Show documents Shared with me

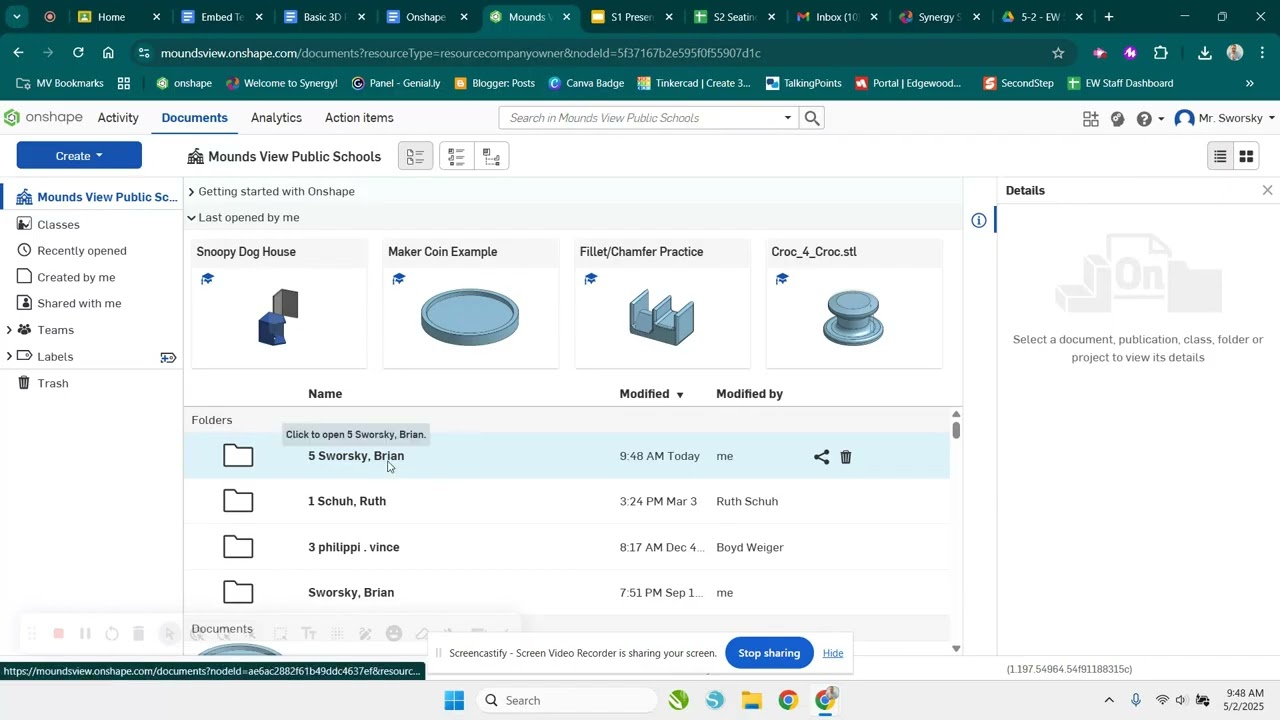tap(79, 303)
